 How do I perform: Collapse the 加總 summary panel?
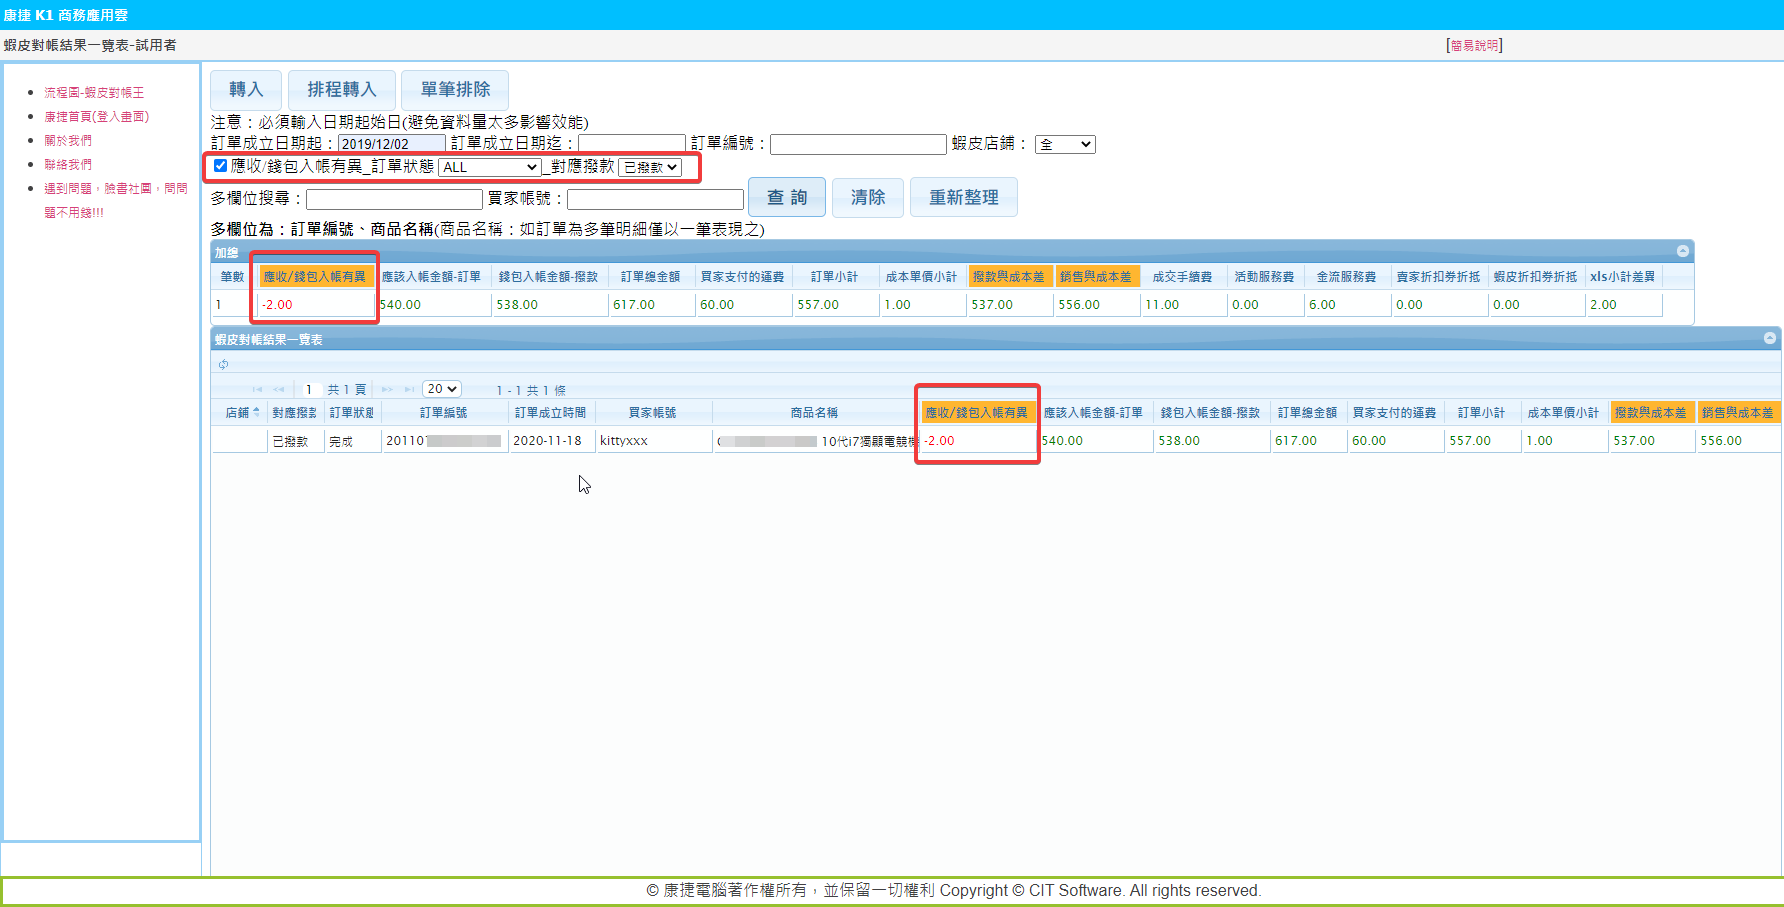click(x=1683, y=251)
